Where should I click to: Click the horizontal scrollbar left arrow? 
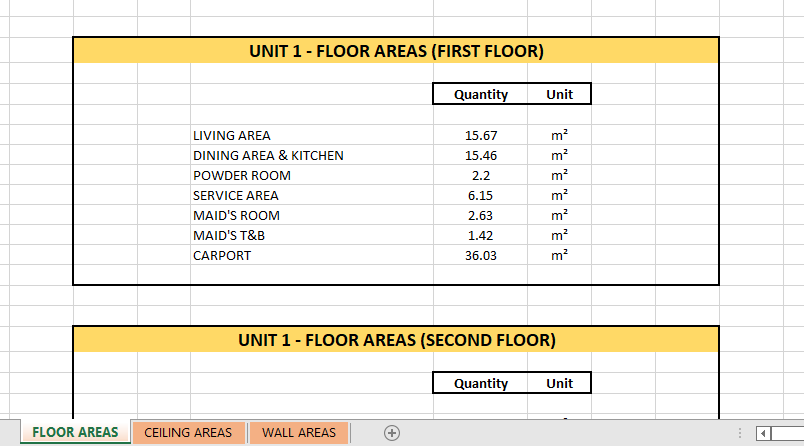(764, 433)
